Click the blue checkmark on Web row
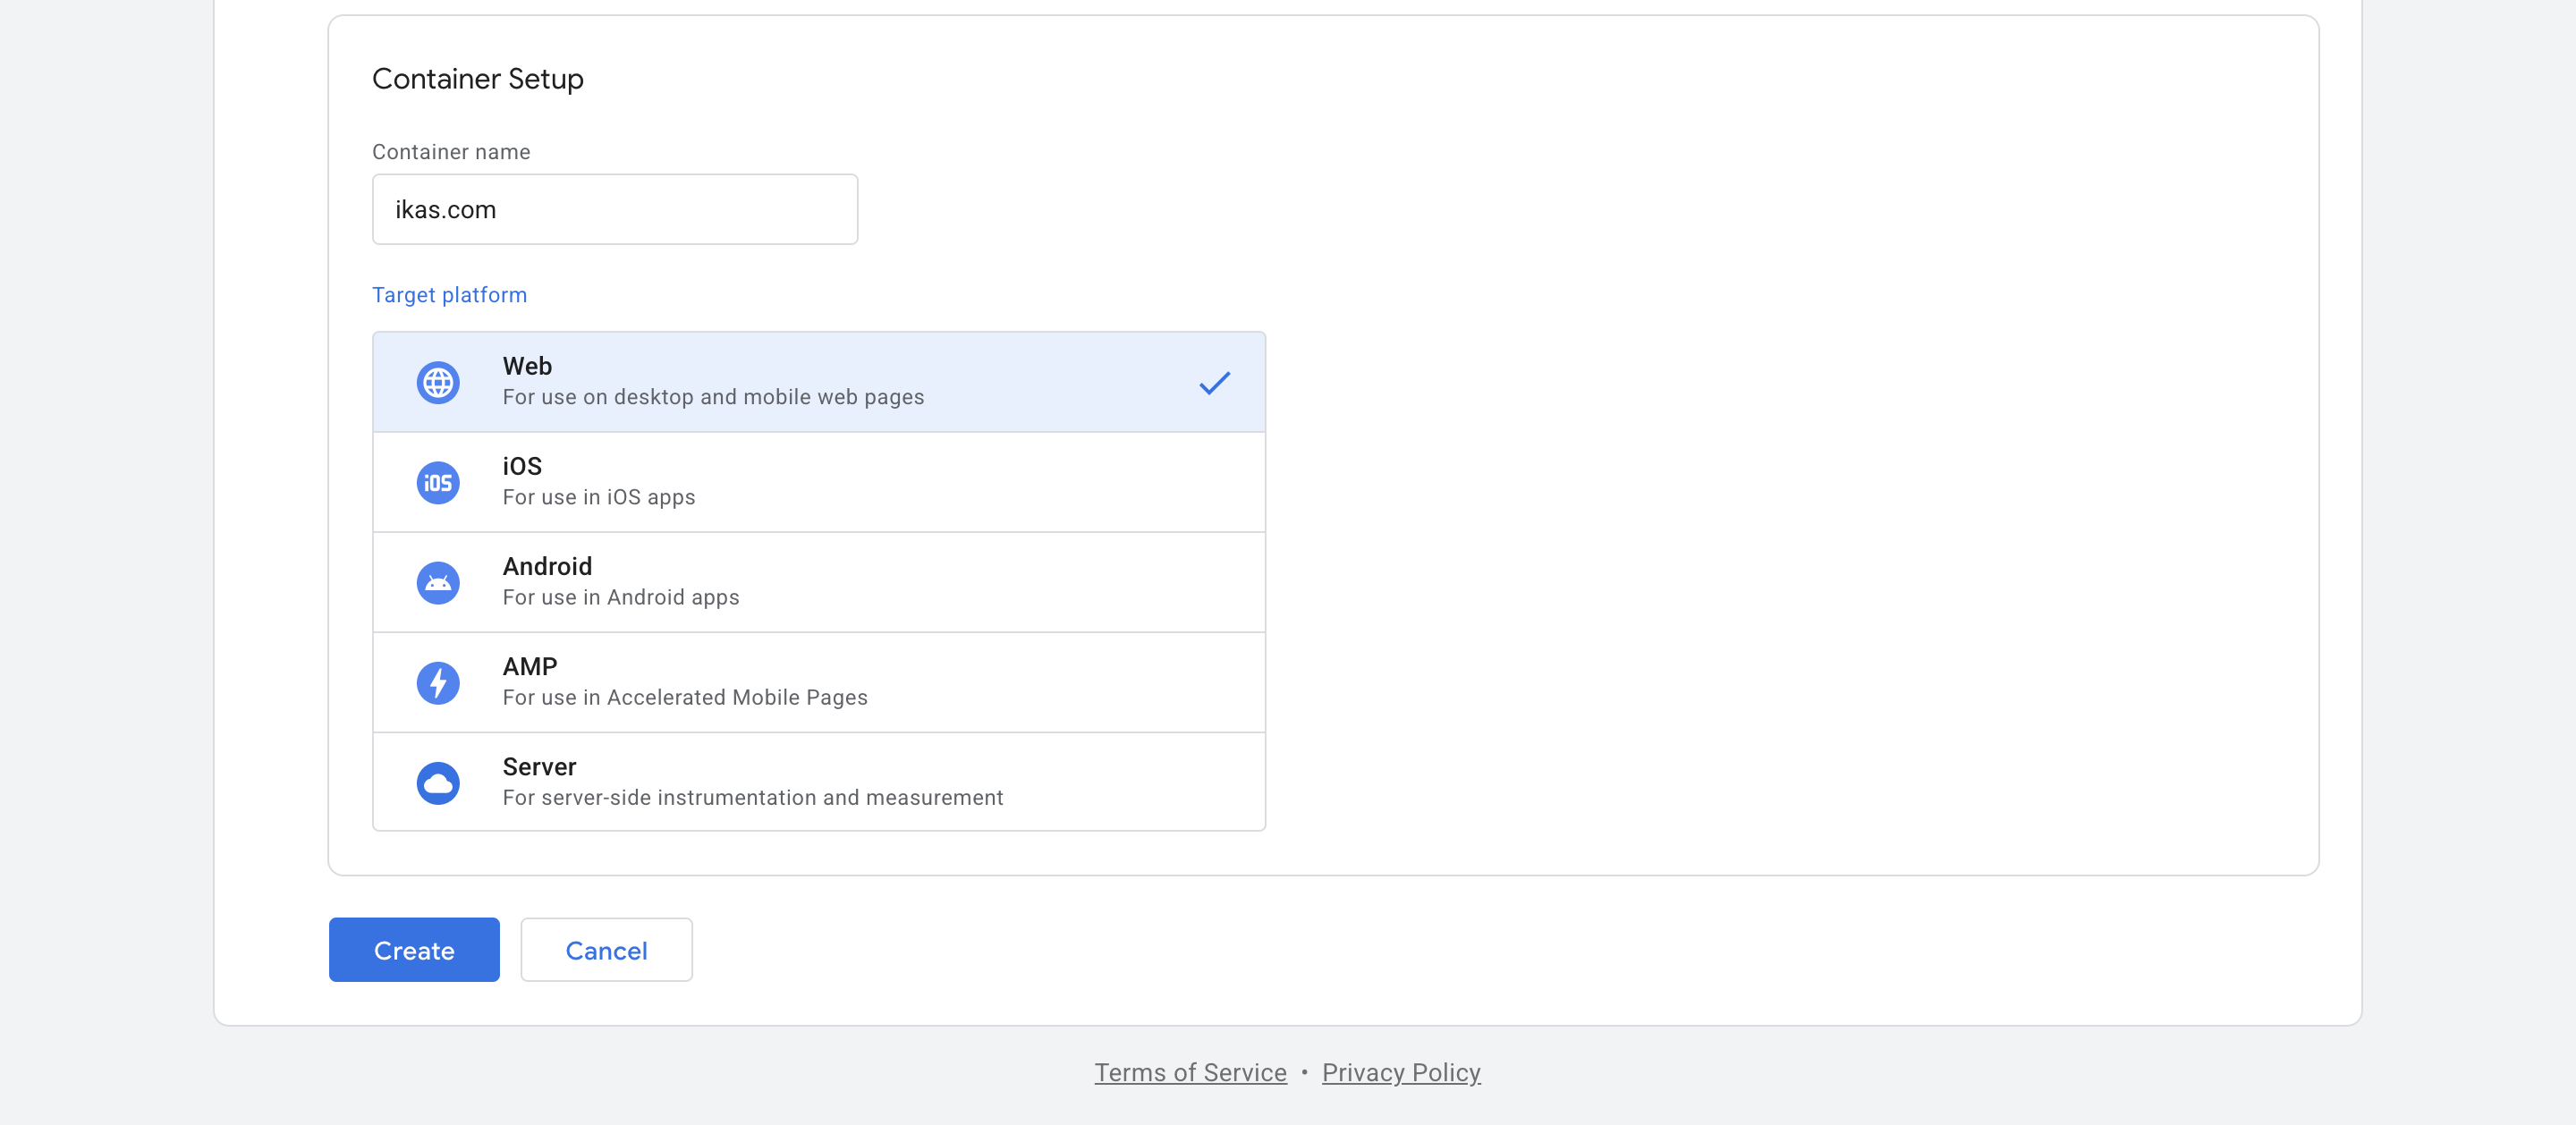The image size is (2576, 1125). click(x=1214, y=383)
